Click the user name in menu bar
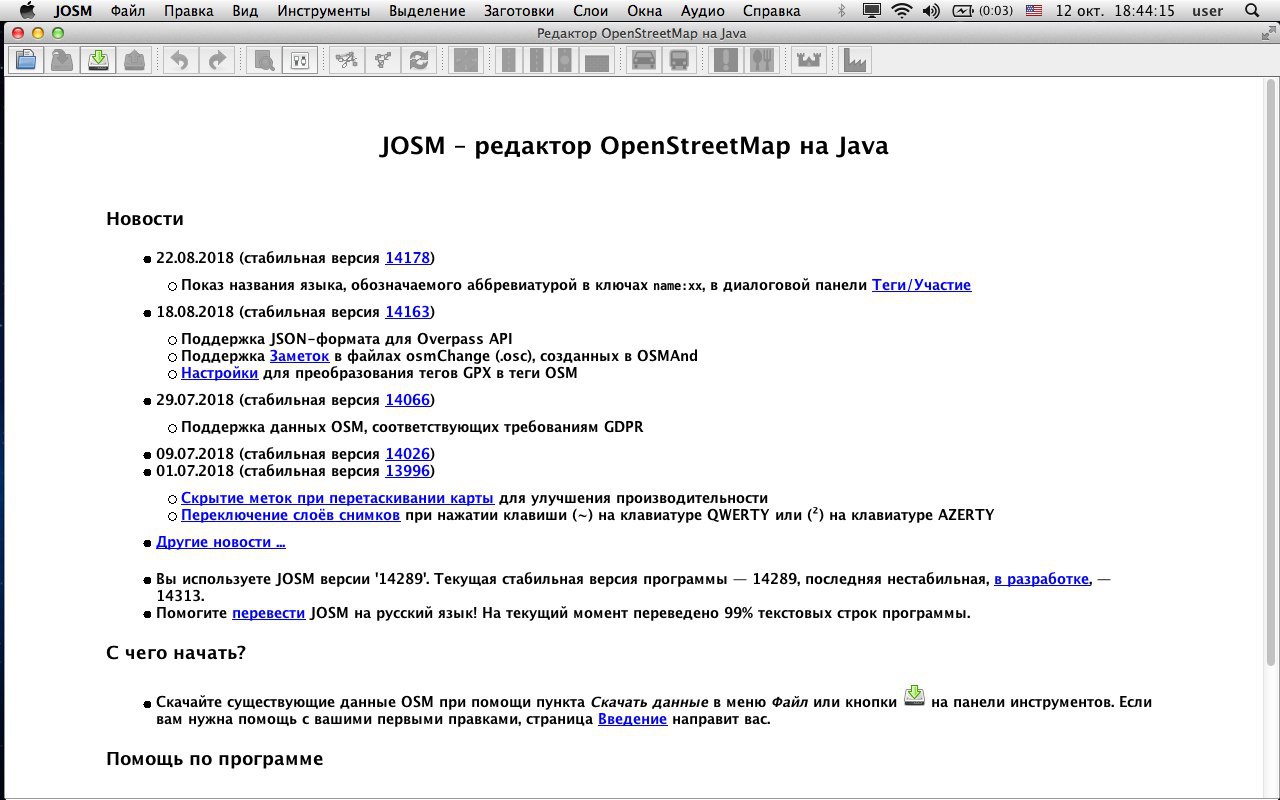Screen dimensions: 1280x800 pos(1207,11)
